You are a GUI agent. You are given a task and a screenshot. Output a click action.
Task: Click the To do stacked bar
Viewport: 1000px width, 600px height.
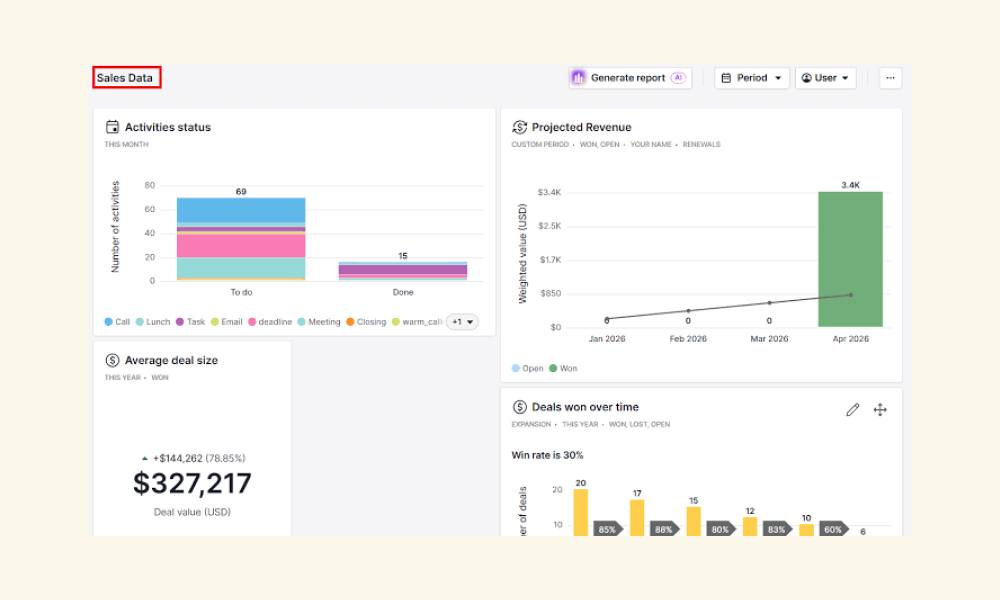[241, 239]
